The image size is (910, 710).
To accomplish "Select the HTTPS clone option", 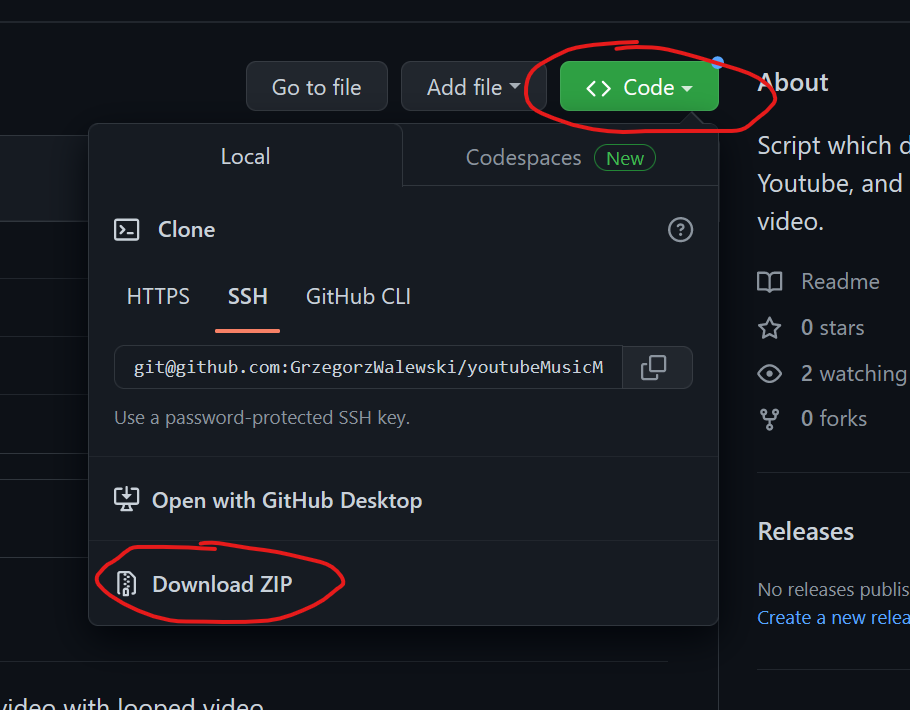I will pos(158,297).
